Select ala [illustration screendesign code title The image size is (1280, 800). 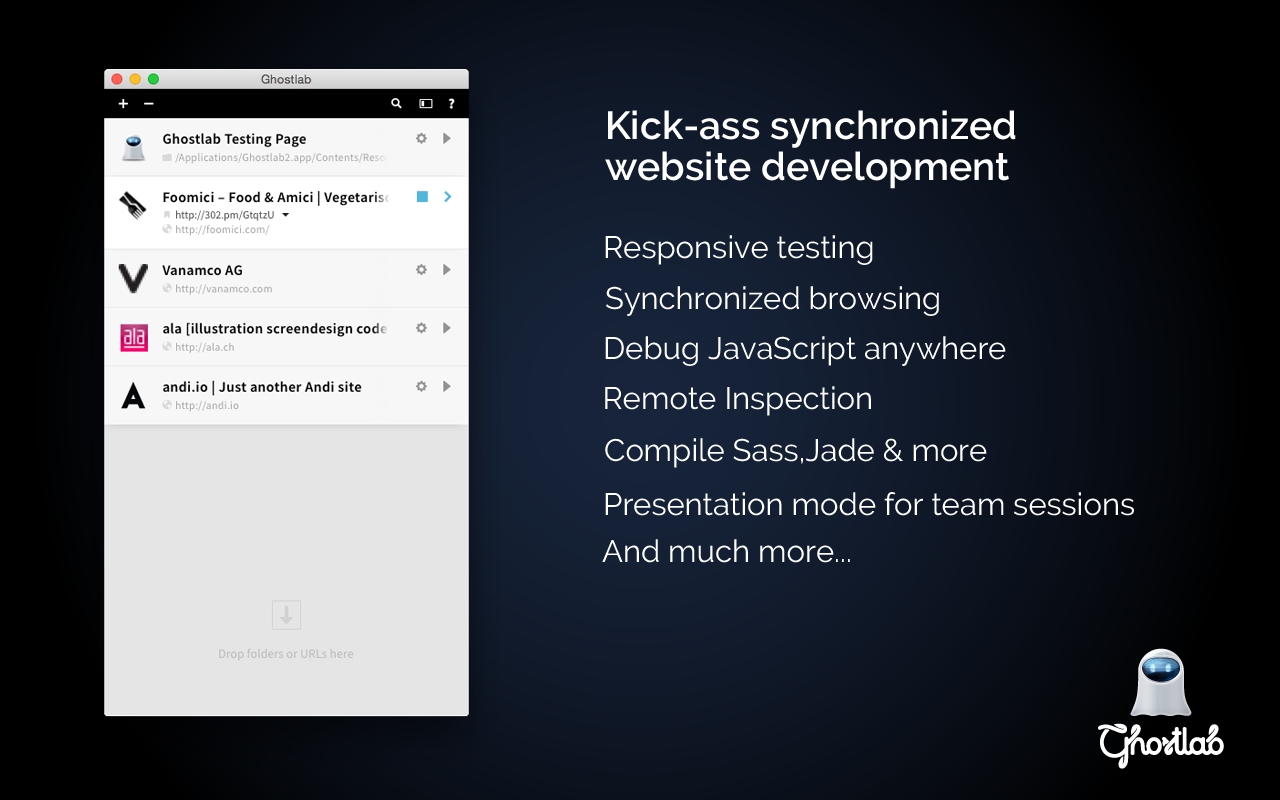click(x=275, y=328)
